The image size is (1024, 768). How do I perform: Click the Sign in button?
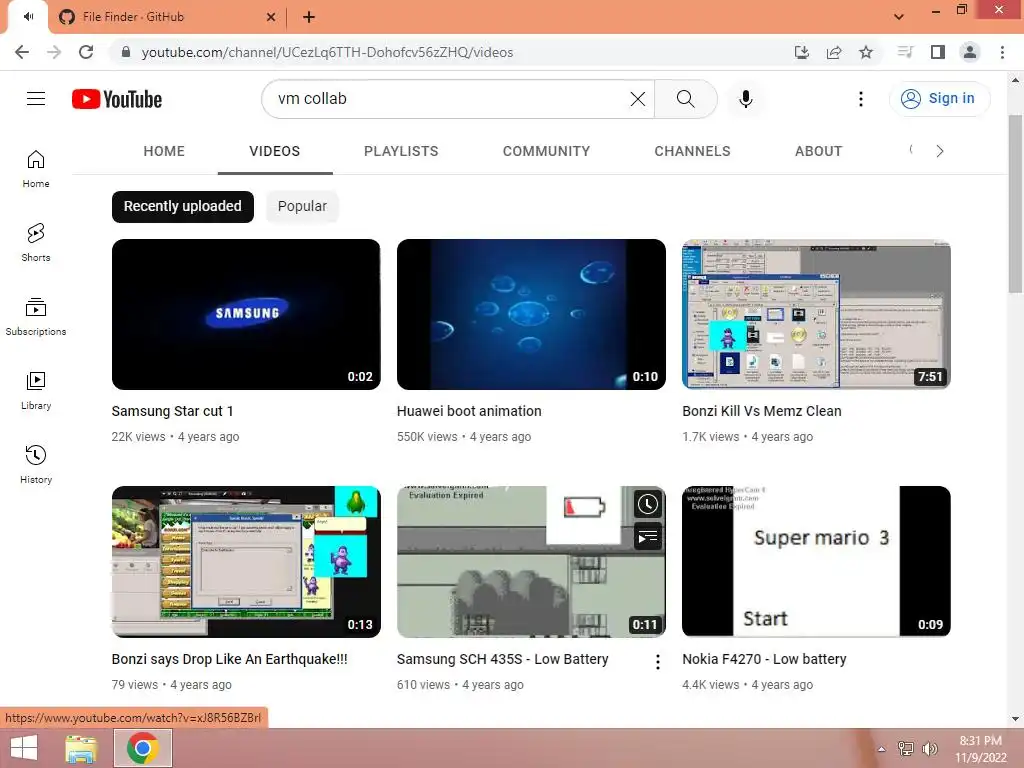(939, 99)
